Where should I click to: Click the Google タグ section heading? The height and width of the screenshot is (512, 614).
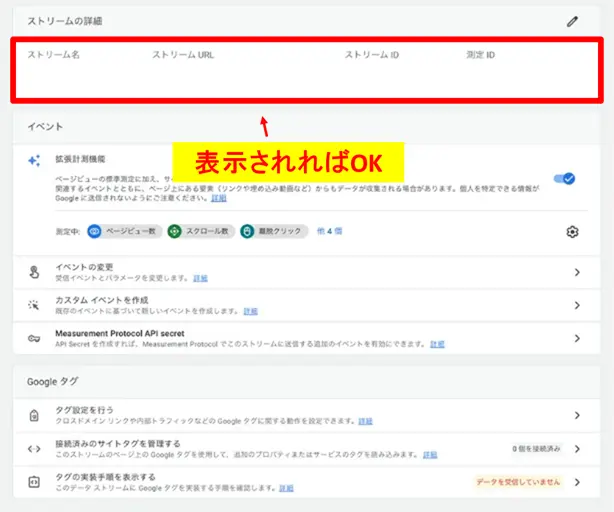point(52,382)
